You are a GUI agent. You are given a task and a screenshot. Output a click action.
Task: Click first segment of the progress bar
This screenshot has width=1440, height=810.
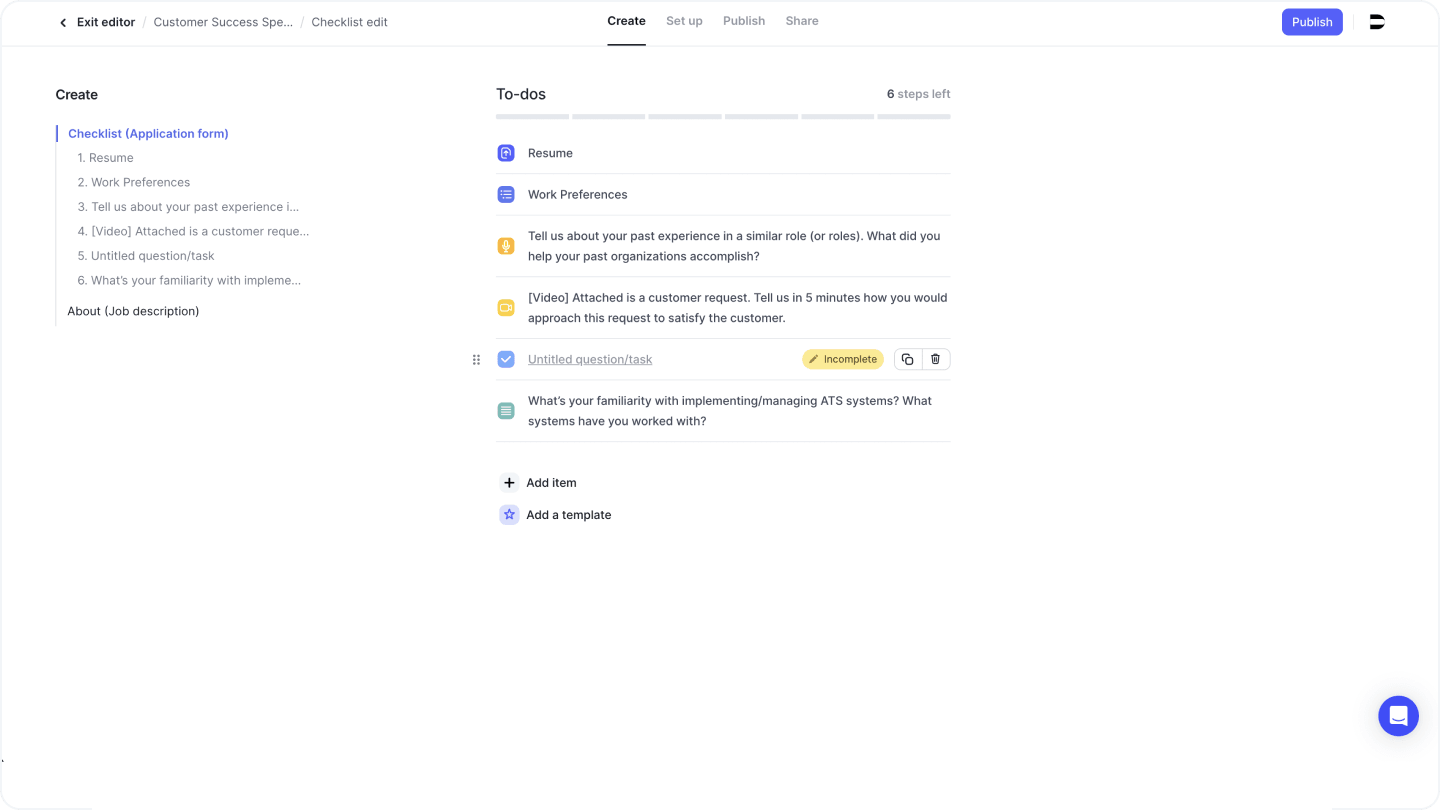[532, 117]
